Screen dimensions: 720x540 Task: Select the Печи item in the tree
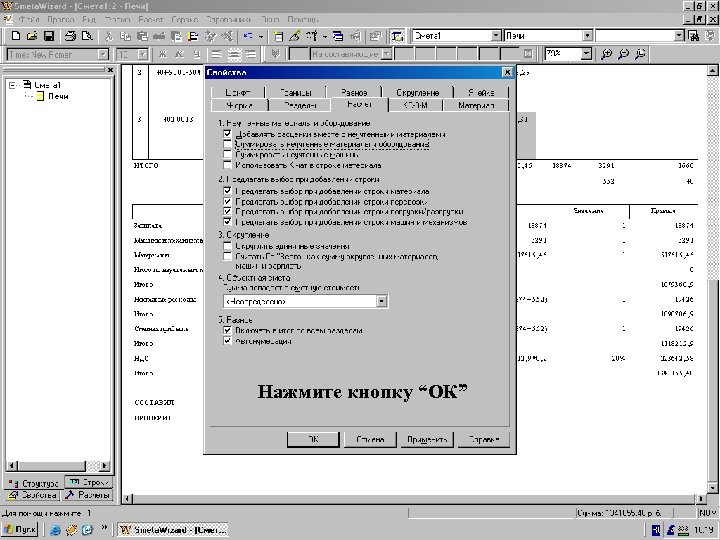58,96
